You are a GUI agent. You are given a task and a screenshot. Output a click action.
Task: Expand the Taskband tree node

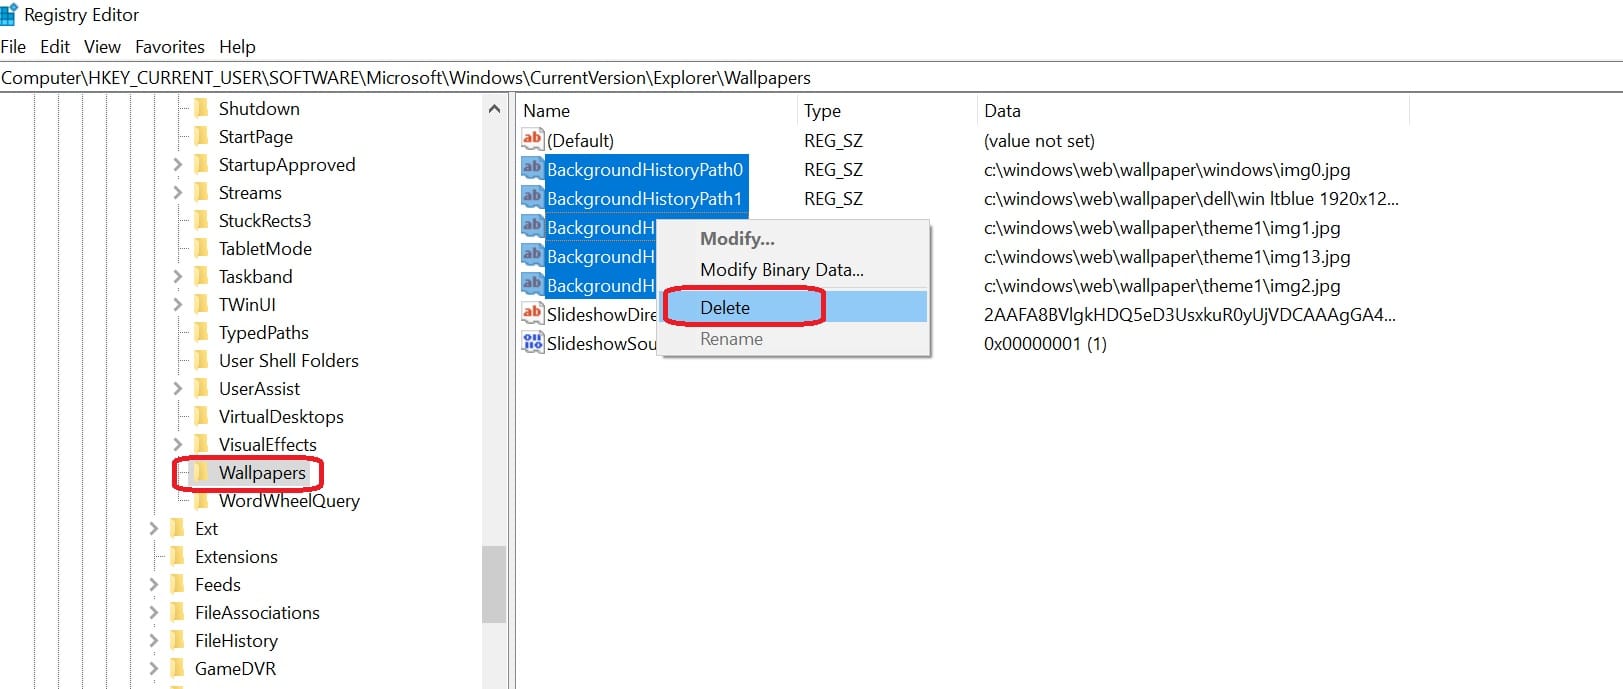pos(178,277)
